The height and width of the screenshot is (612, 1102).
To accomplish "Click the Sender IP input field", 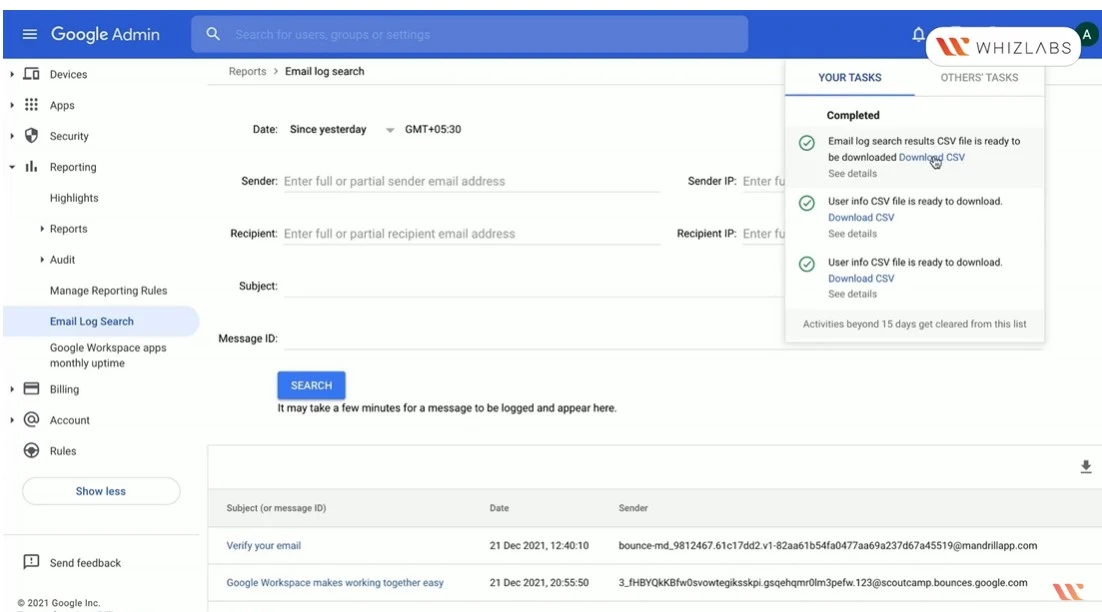I will pyautogui.click(x=763, y=181).
